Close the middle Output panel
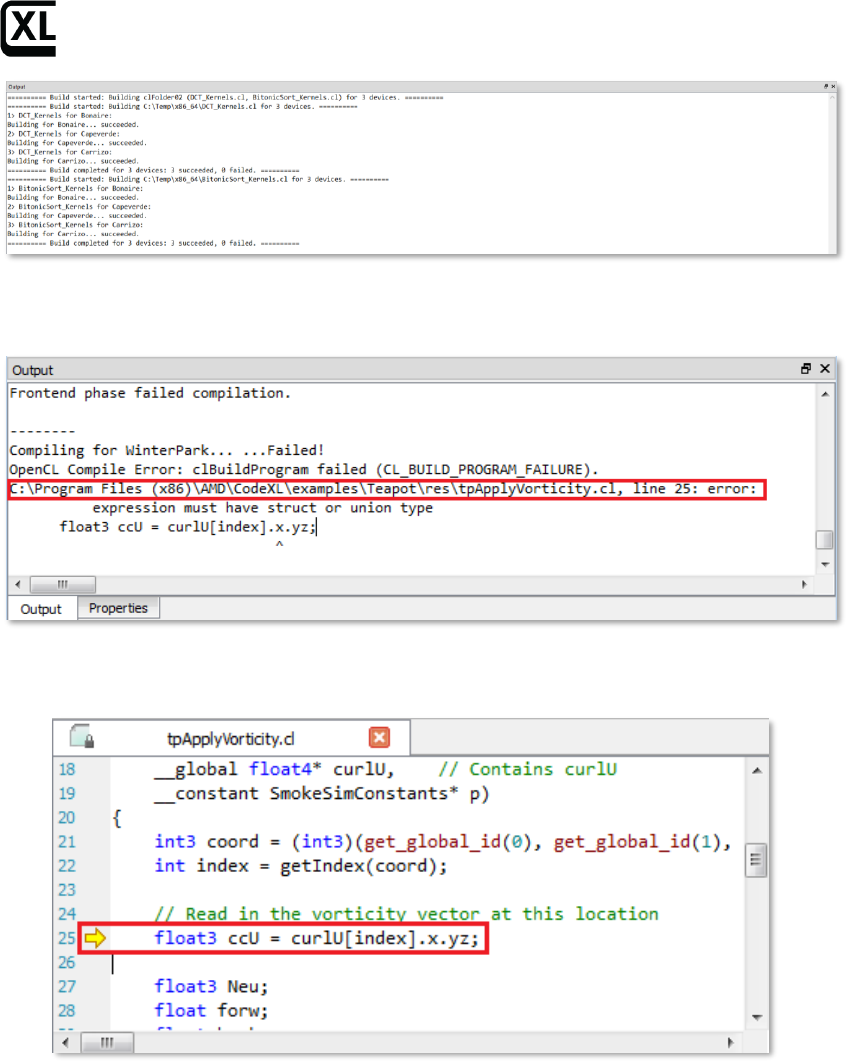Viewport: 852px width, 1064px height. (x=825, y=368)
